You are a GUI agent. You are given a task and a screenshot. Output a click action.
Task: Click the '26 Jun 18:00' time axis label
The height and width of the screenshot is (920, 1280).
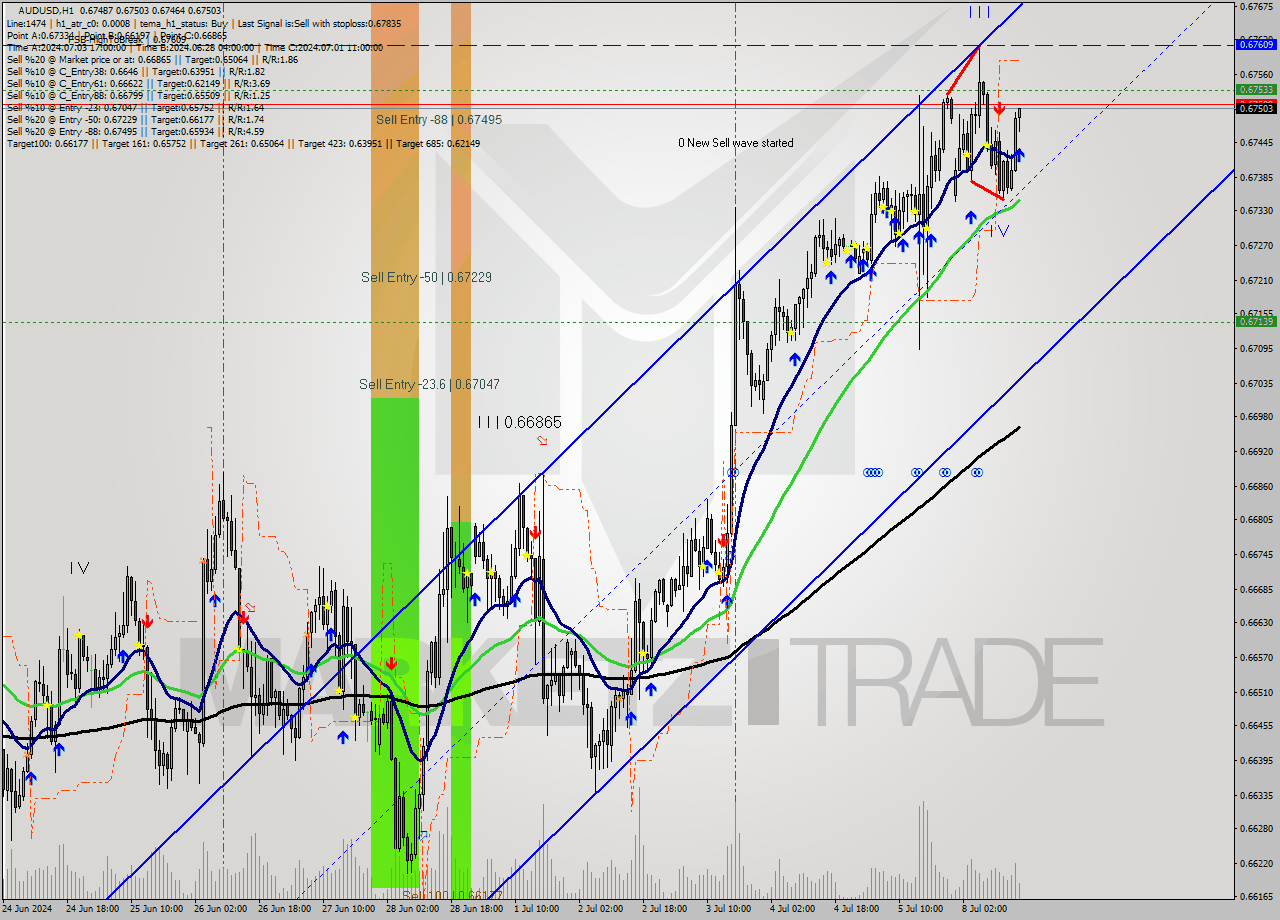pyautogui.click(x=285, y=909)
